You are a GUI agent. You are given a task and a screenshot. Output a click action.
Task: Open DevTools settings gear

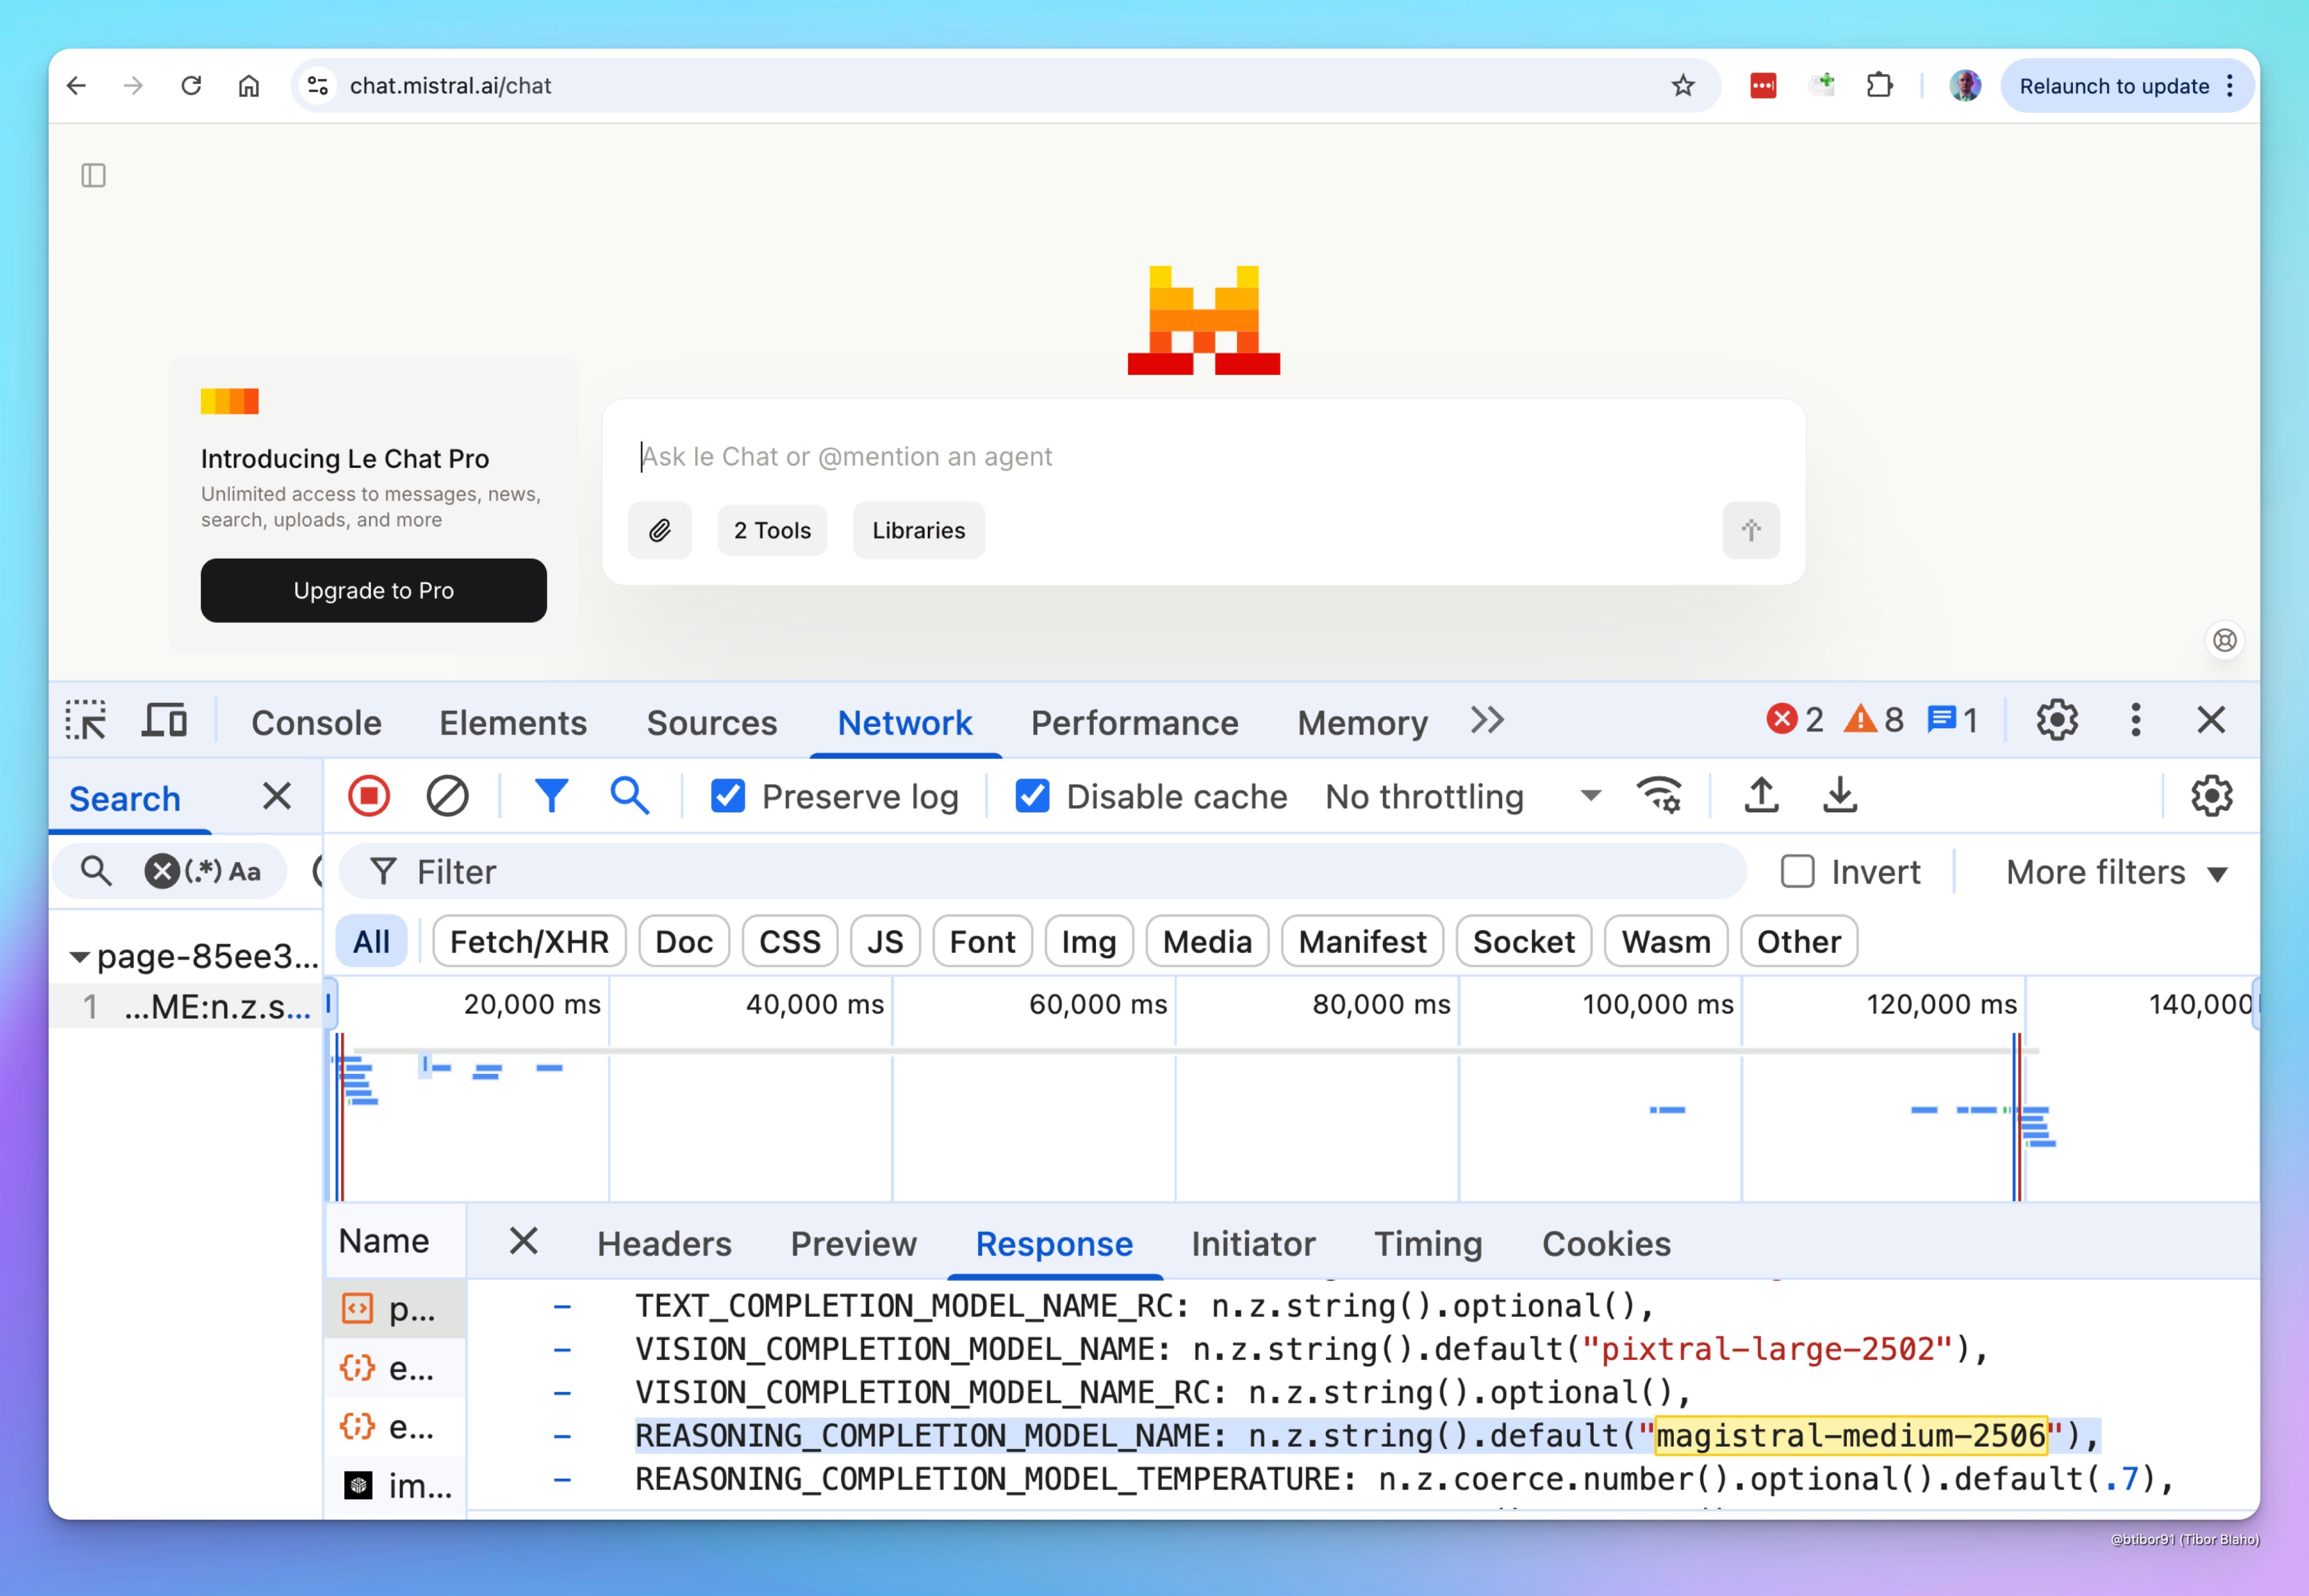coord(2057,720)
